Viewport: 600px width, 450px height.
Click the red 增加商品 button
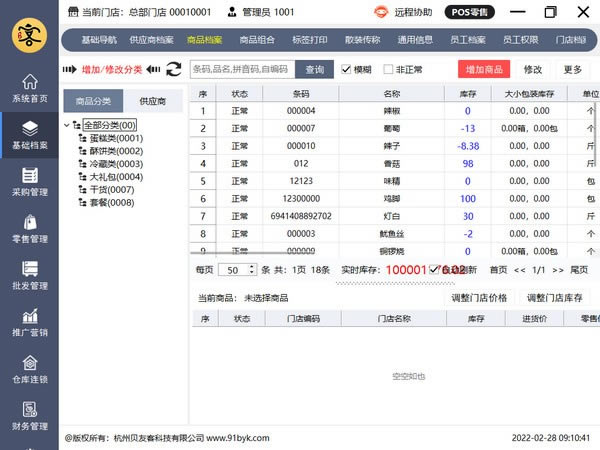coord(484,69)
